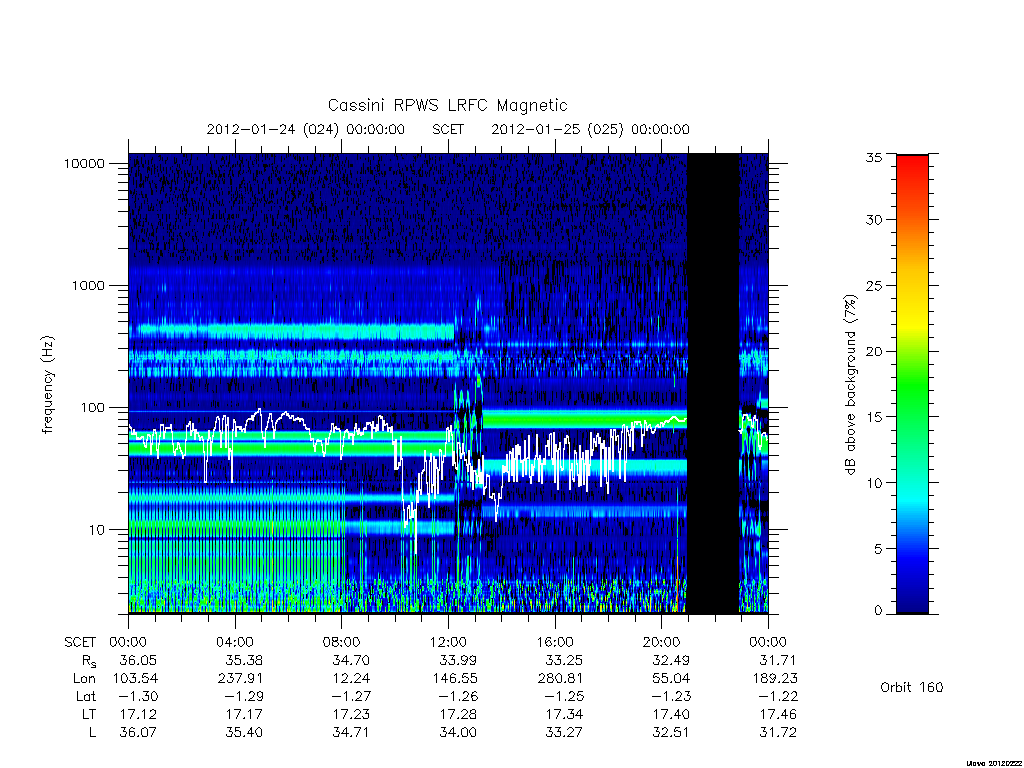Click the green middle of the color bar
The width and height of the screenshot is (1024, 768).
click(x=912, y=385)
